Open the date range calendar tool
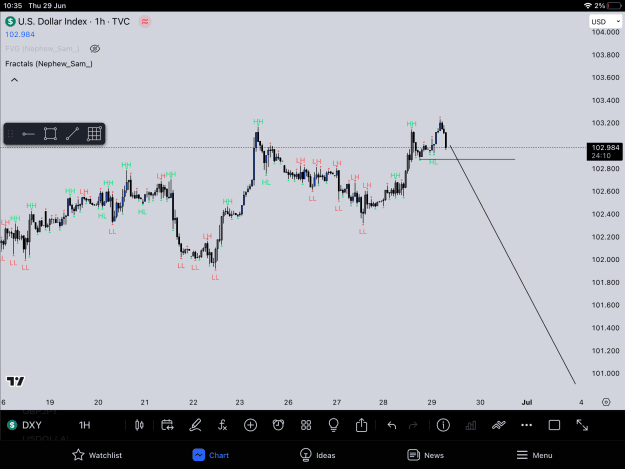This screenshot has height=469, width=625. [167, 425]
